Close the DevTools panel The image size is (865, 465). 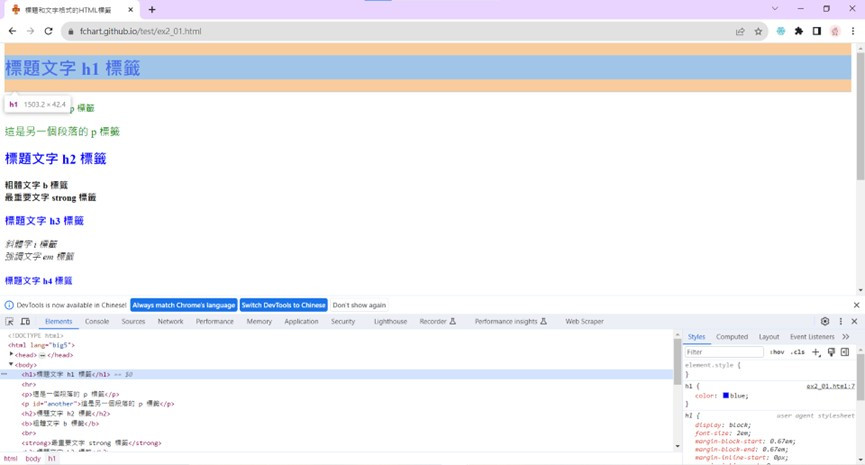[x=855, y=321]
